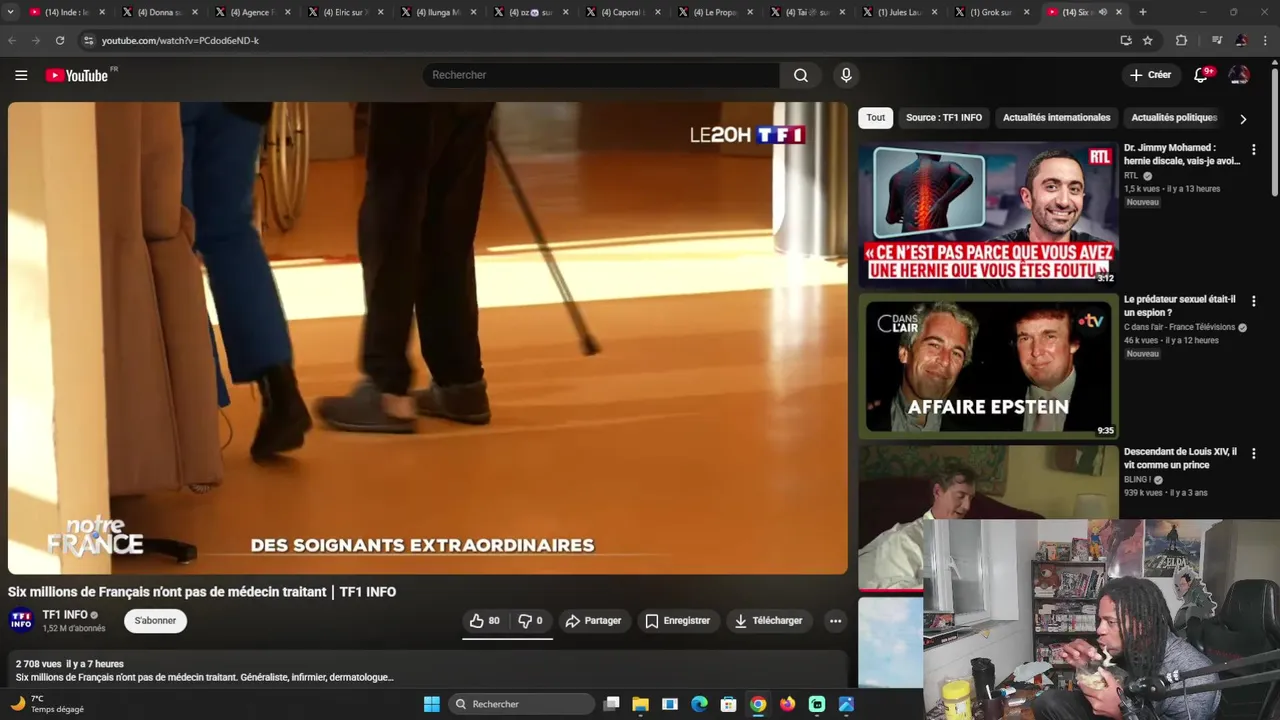The width and height of the screenshot is (1280, 720).
Task: Select Actualités internationales chip
Action: coord(1057,118)
